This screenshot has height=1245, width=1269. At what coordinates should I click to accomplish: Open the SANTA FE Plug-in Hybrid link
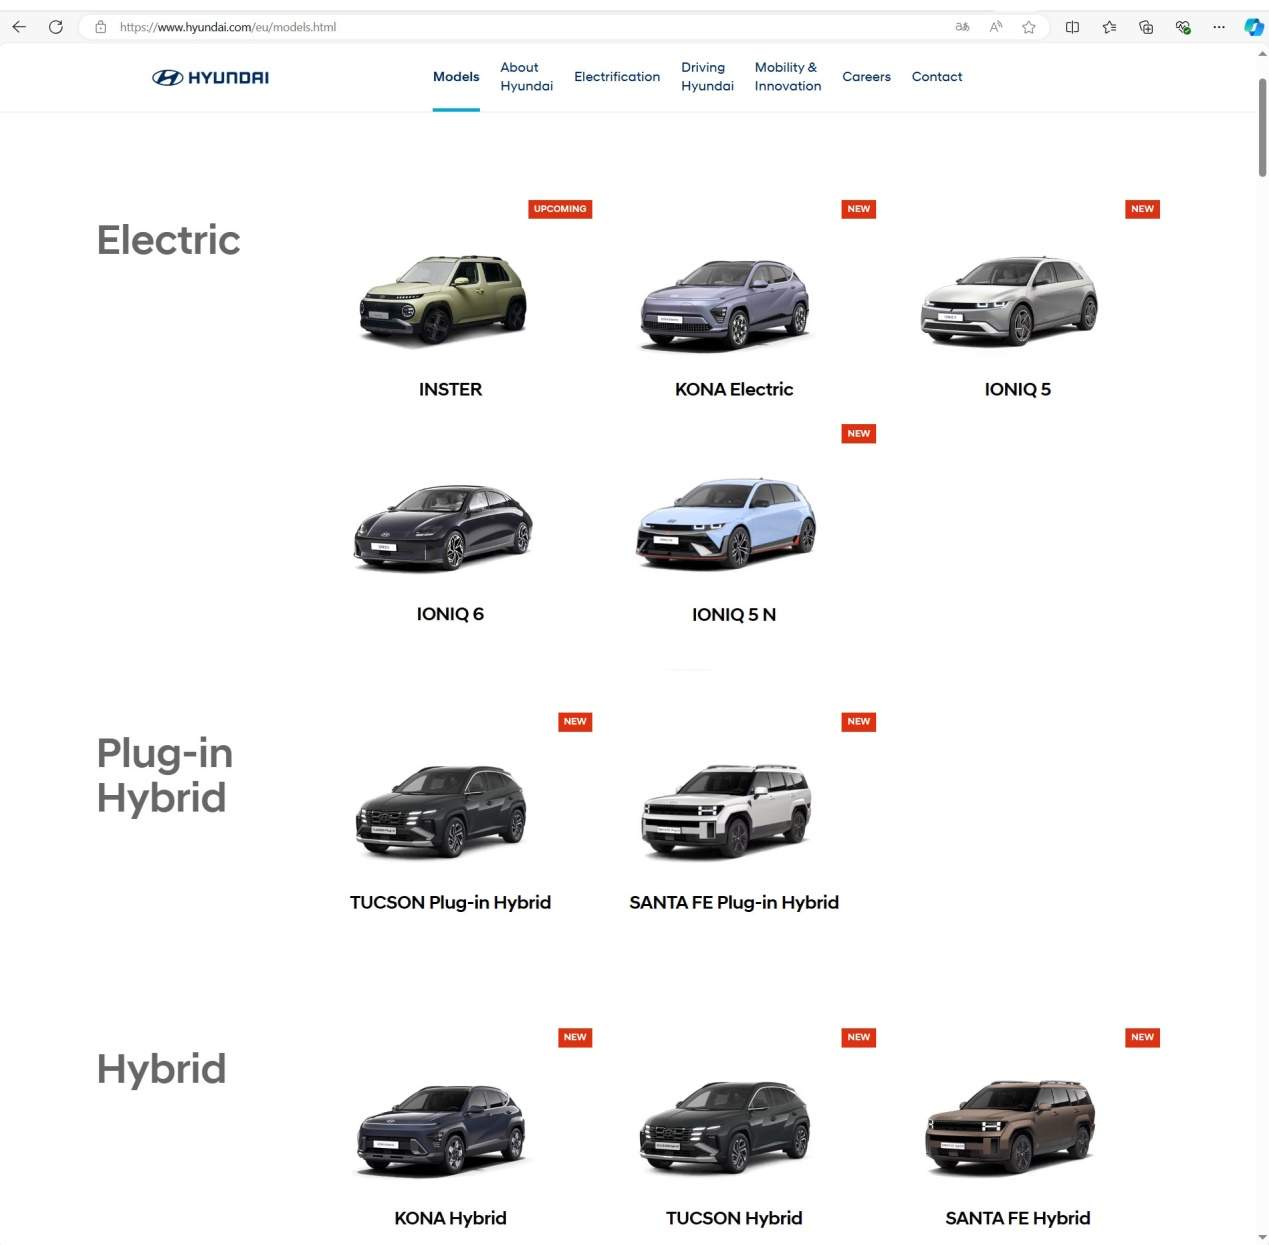click(x=734, y=902)
